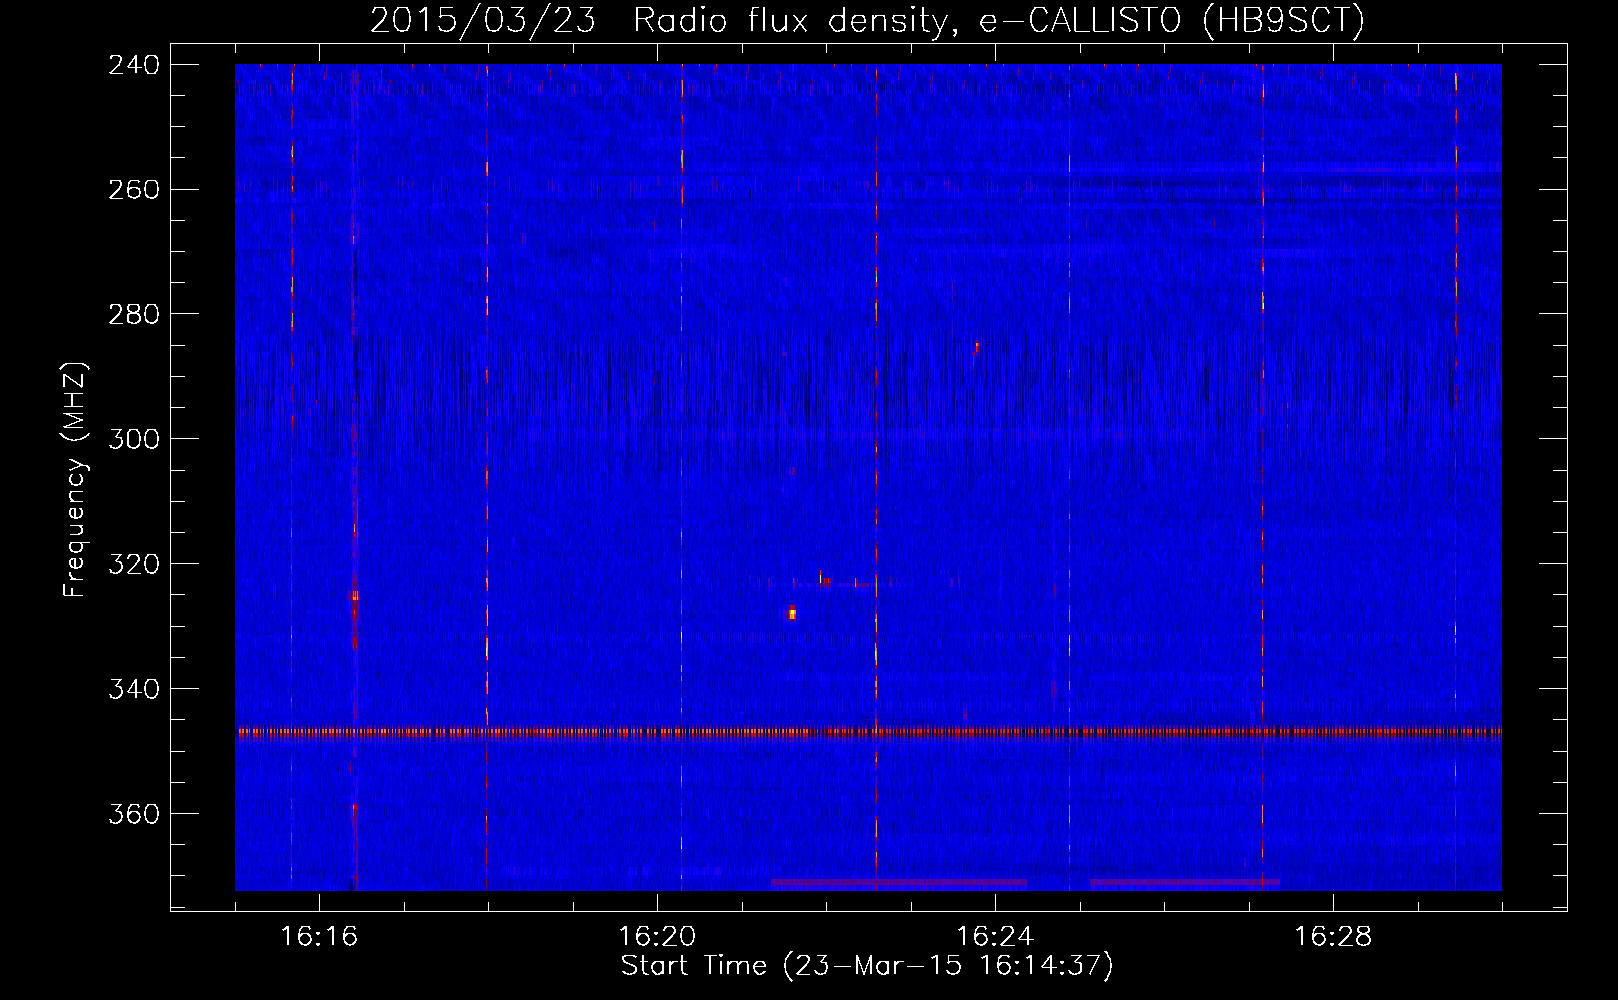This screenshot has height=1000, width=1618.
Task: Click the 340 frequency tick label
Action: 134,690
